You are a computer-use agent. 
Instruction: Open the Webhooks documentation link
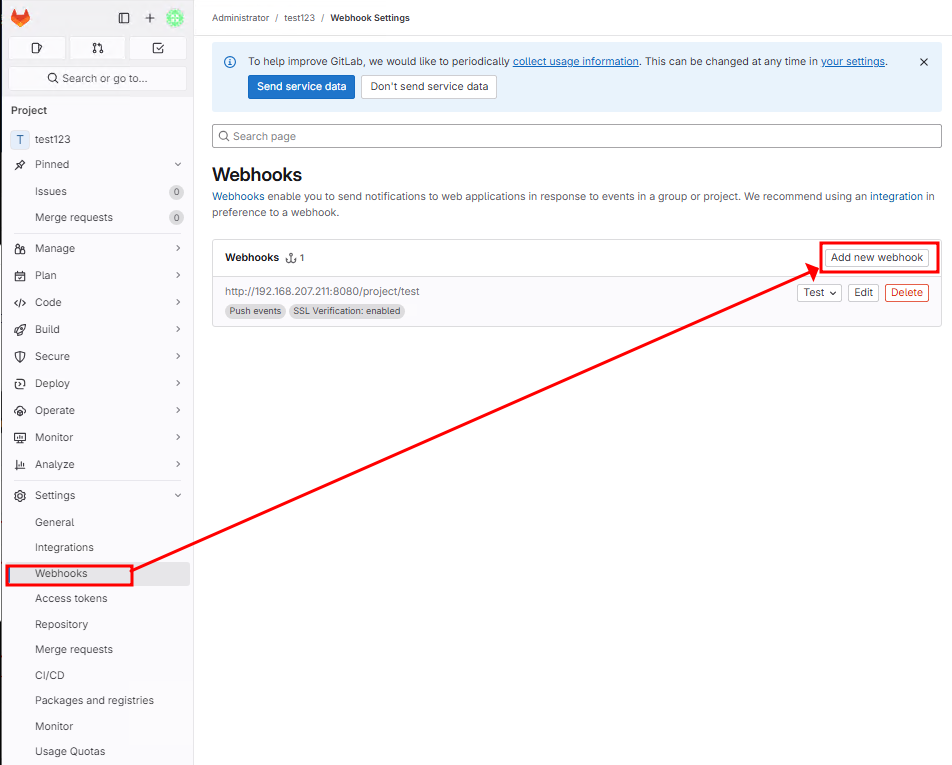[238, 197]
